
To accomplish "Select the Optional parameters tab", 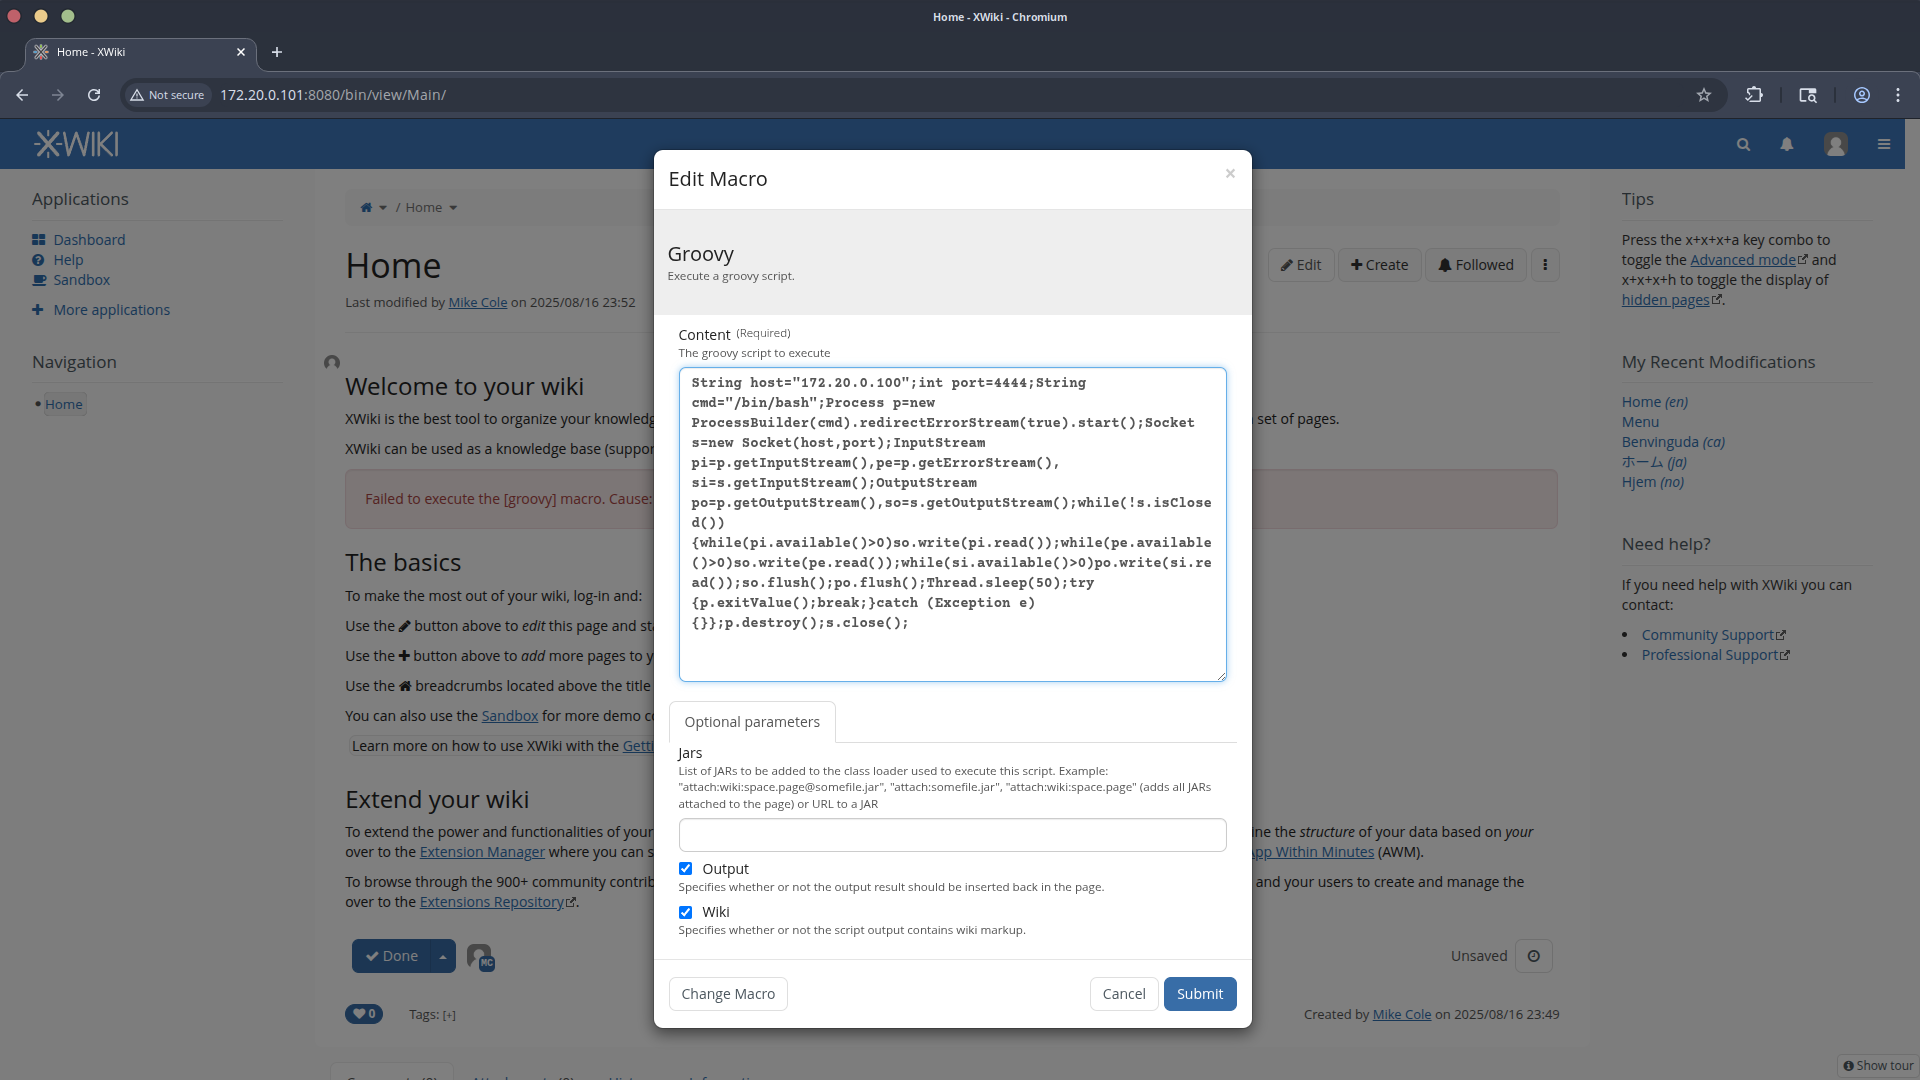I will pos(752,722).
